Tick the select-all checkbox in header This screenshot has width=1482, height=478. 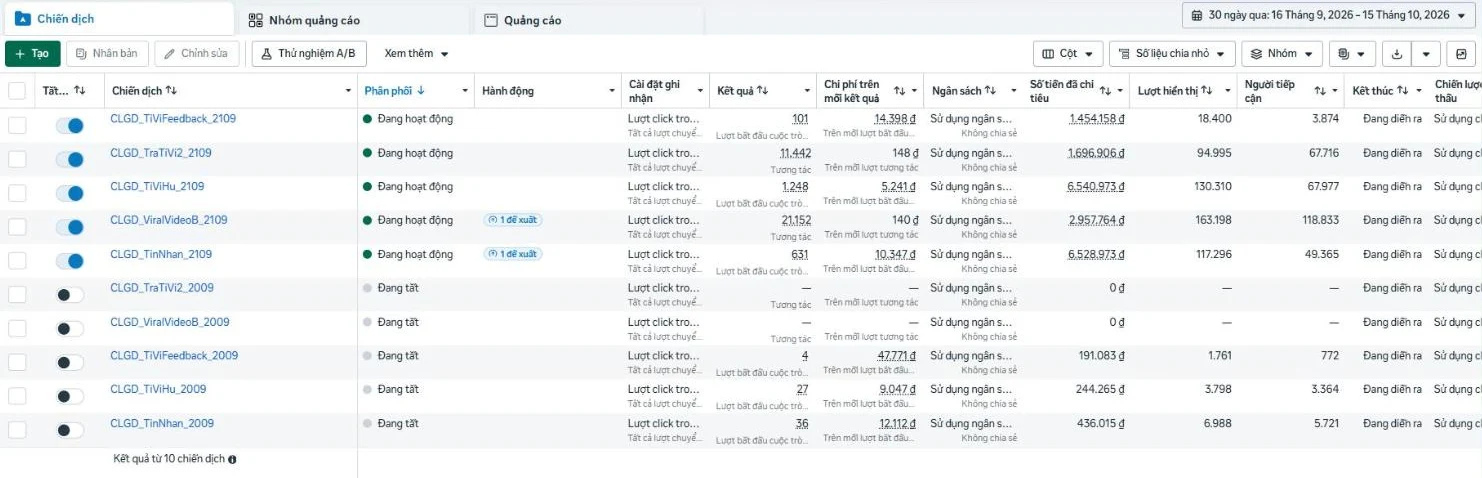coord(17,91)
